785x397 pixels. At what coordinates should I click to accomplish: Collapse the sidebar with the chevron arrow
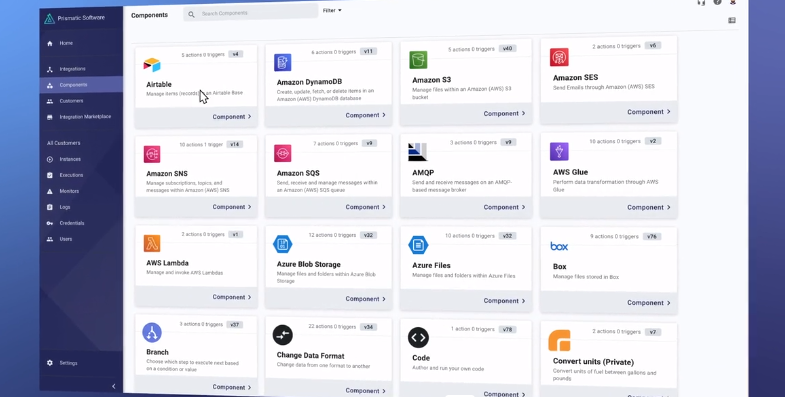click(x=114, y=386)
